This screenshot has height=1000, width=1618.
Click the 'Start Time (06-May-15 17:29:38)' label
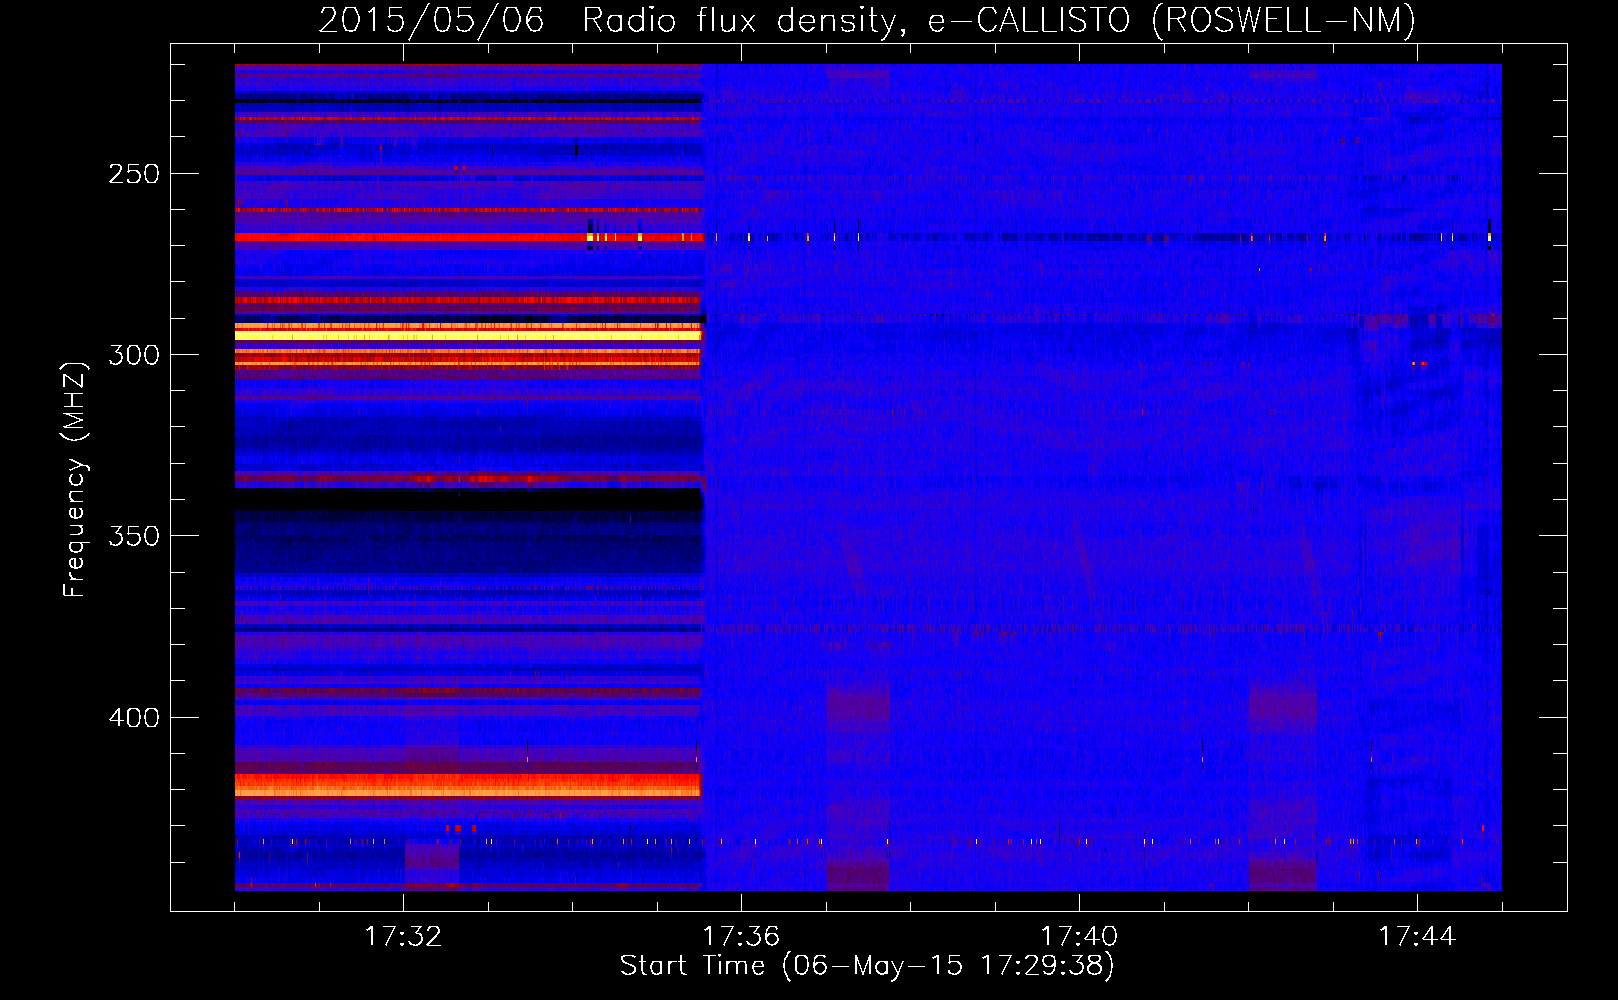click(866, 966)
